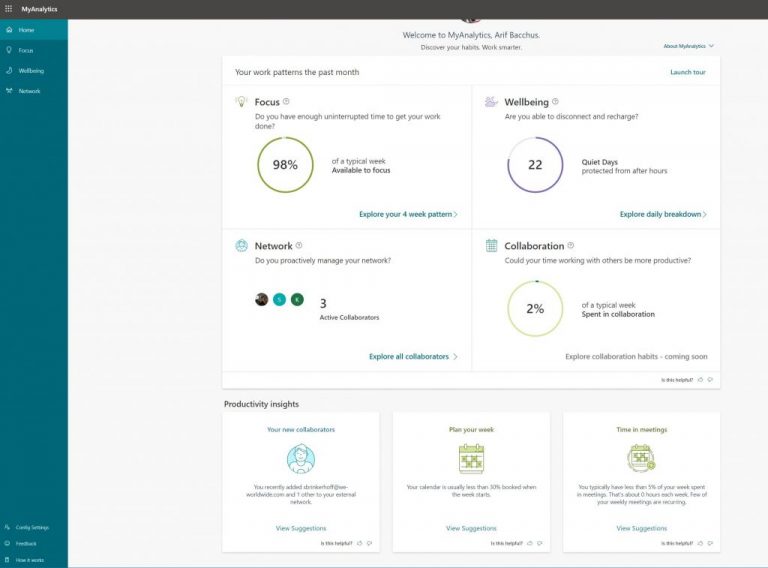Go to Network in the sidebar
The height and width of the screenshot is (568, 768).
(34, 91)
